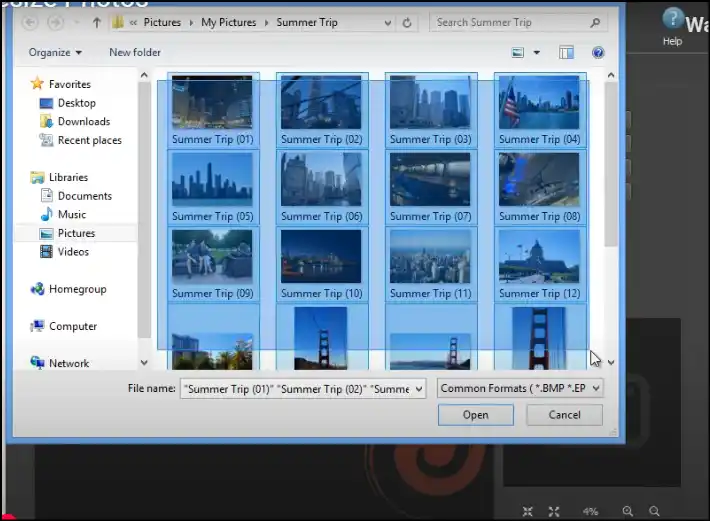
Task: Select the Summer Trip (09) thumbnail
Action: click(213, 264)
